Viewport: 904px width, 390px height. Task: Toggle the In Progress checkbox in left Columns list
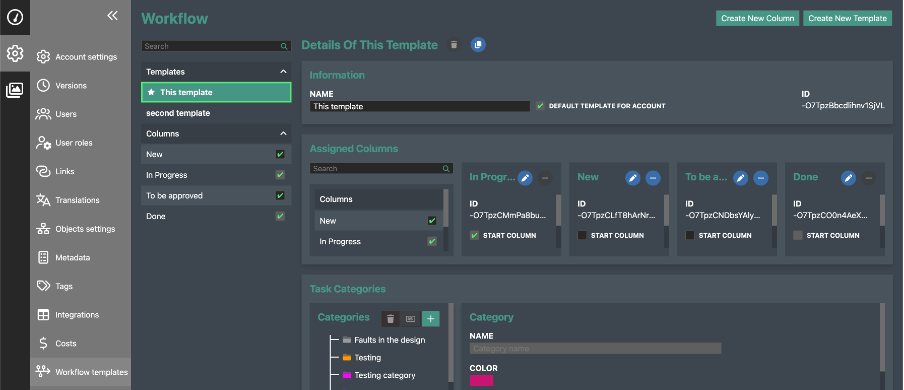(280, 175)
